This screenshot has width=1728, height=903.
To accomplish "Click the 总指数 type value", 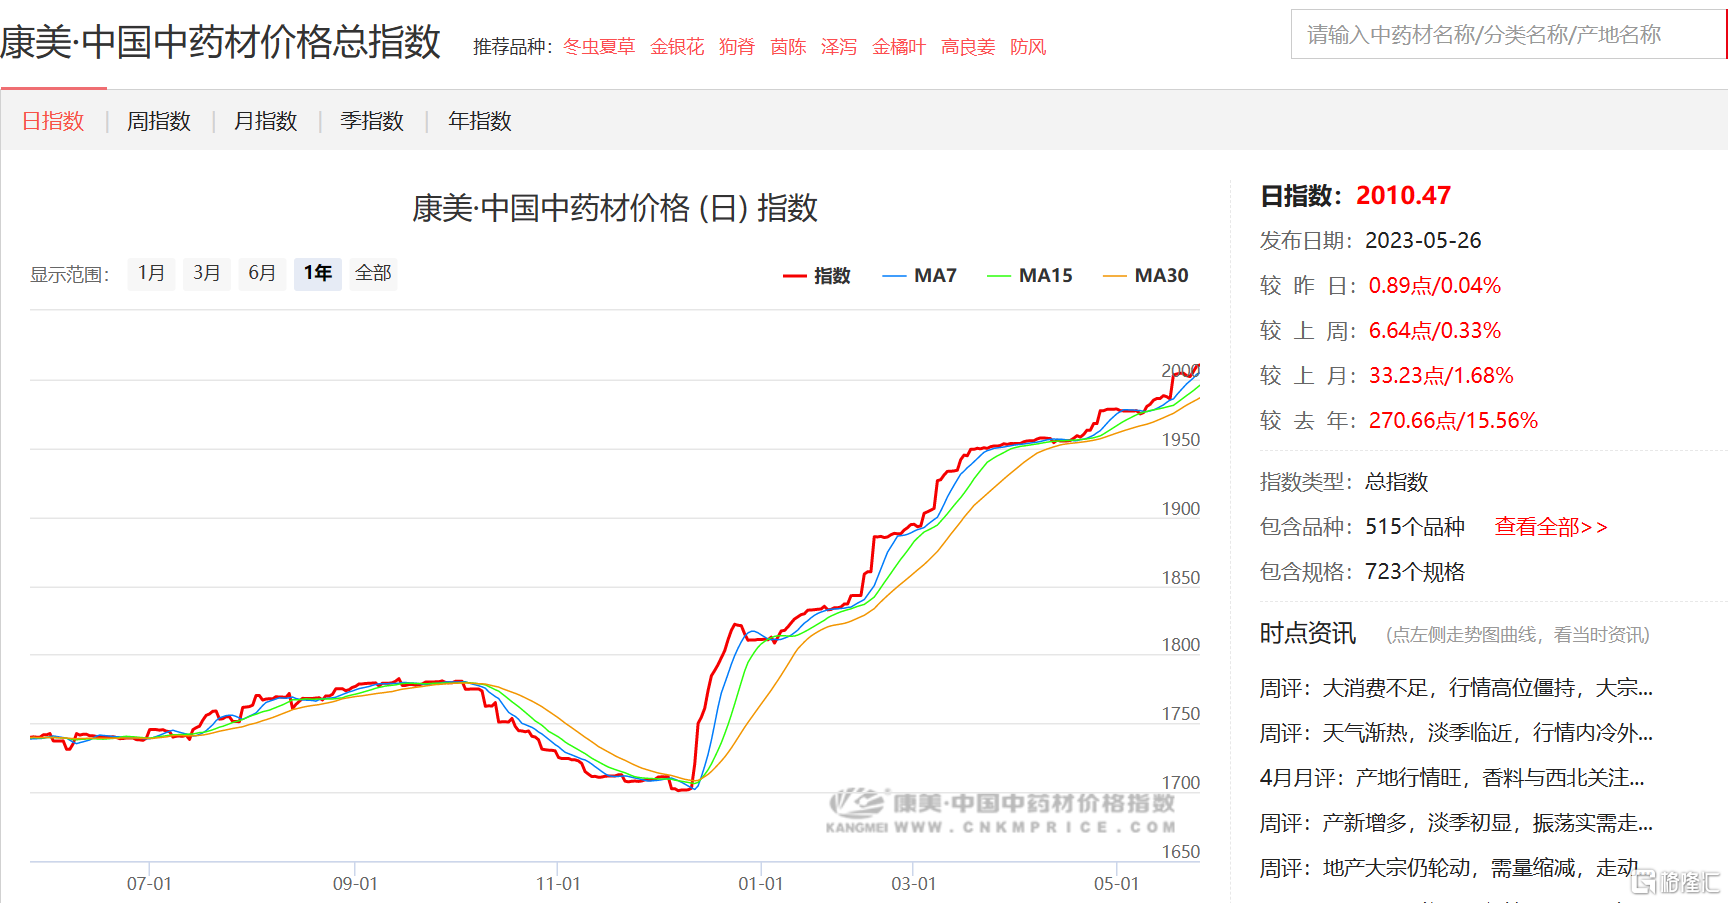I will pyautogui.click(x=1397, y=482).
